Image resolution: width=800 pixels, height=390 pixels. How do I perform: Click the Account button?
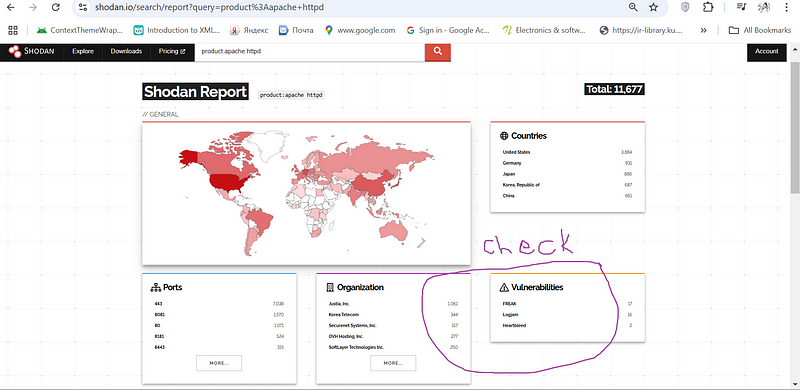tap(767, 52)
